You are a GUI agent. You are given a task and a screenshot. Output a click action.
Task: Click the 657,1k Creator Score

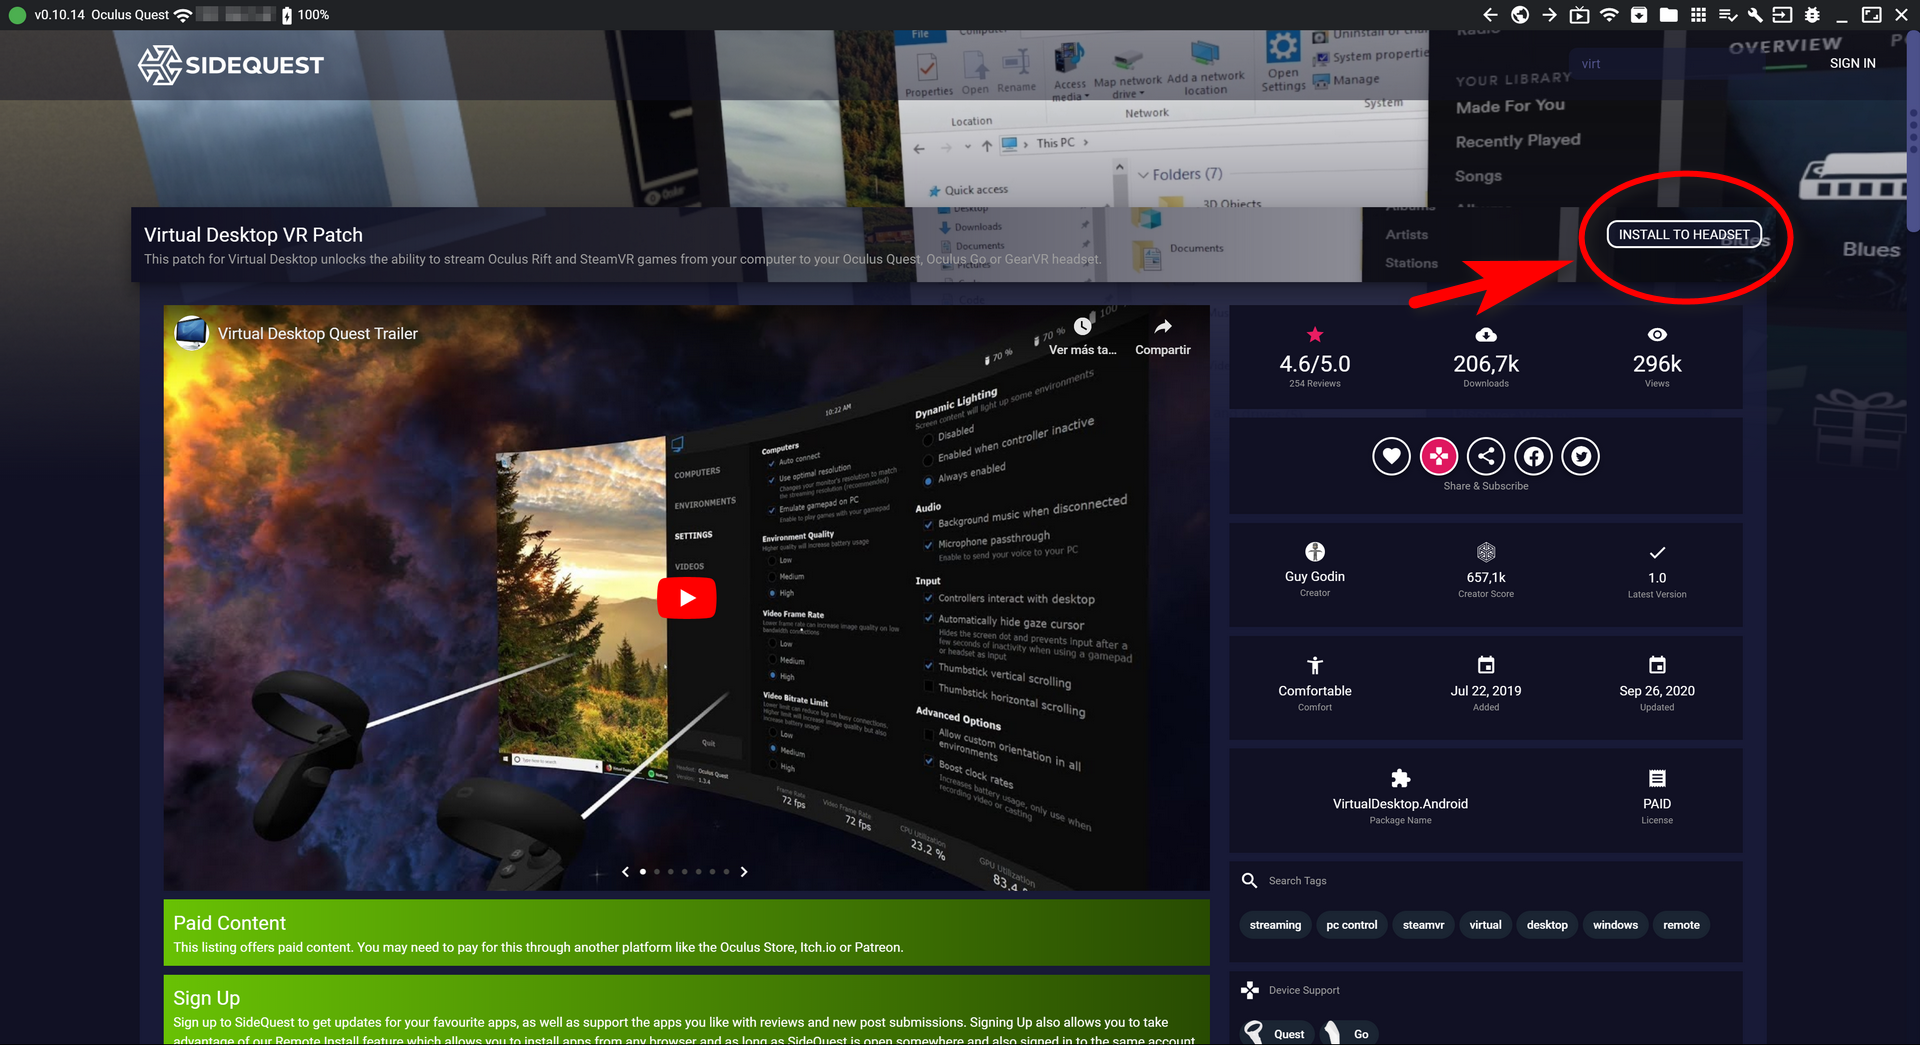coord(1486,577)
